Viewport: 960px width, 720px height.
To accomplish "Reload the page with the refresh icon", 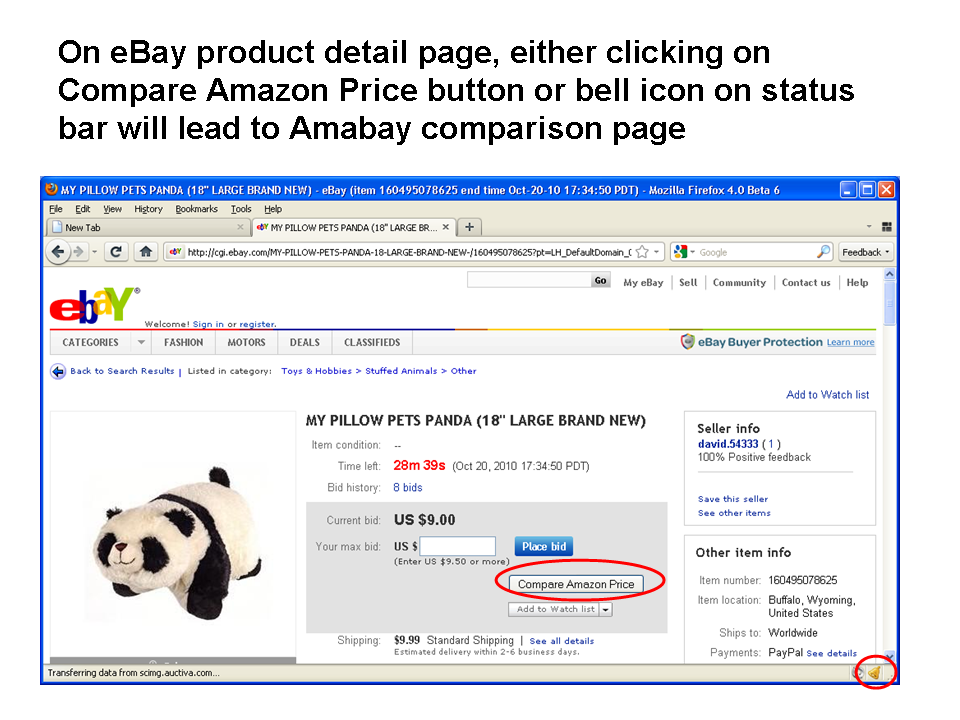I will coord(116,252).
